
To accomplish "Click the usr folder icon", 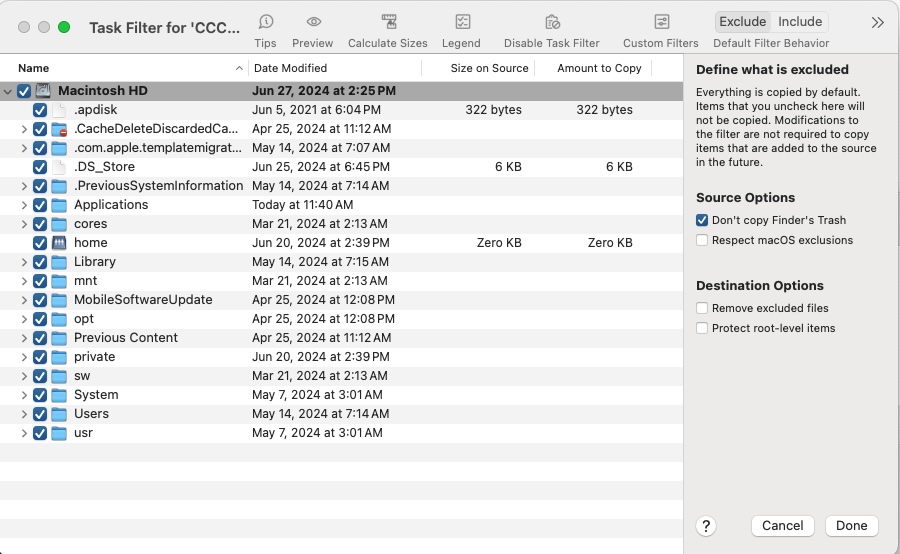I will (59, 433).
